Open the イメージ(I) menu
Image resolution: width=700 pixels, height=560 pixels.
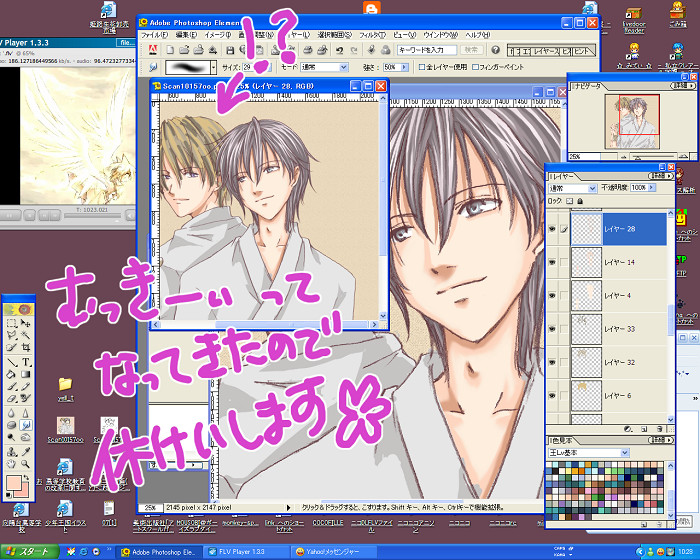(x=217, y=35)
